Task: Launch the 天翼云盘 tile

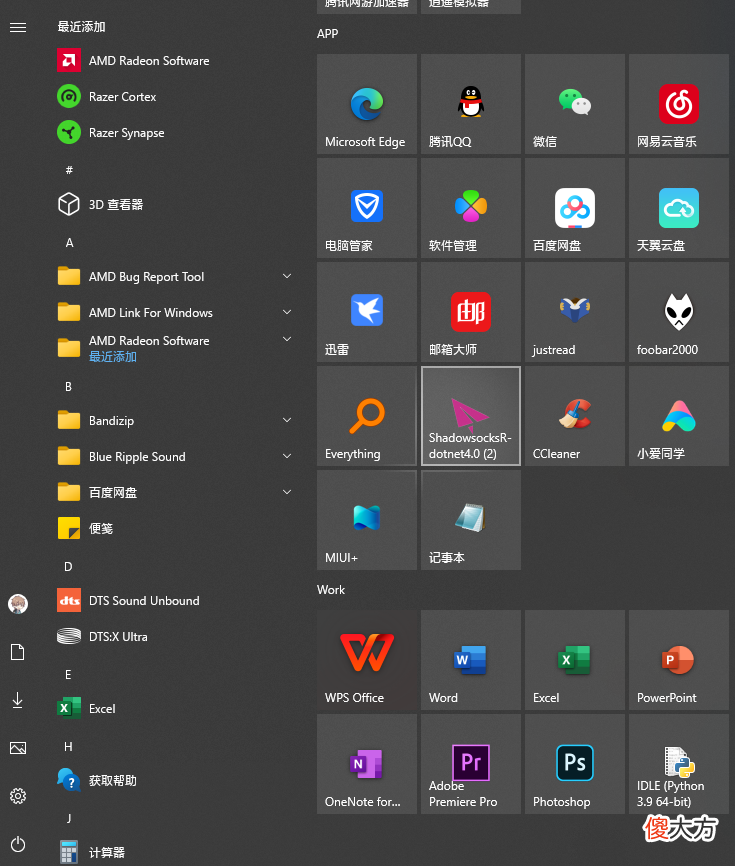Action: [679, 208]
